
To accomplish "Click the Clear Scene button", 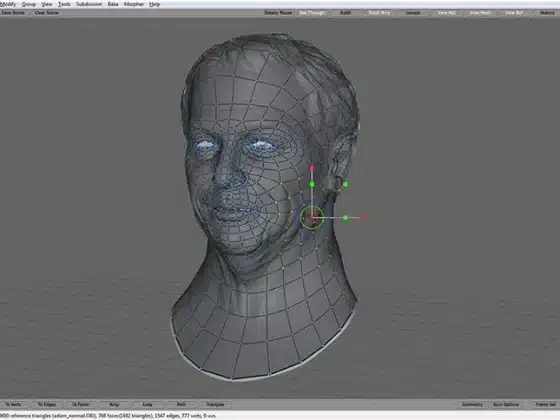I will click(46, 12).
